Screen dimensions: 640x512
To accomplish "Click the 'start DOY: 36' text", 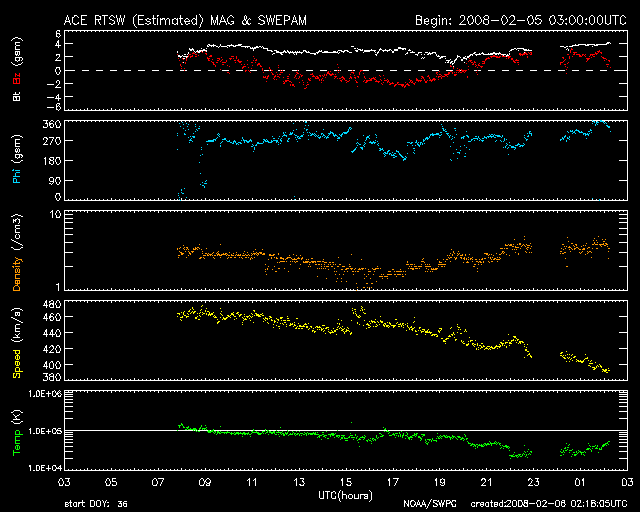I will pyautogui.click(x=96, y=504).
